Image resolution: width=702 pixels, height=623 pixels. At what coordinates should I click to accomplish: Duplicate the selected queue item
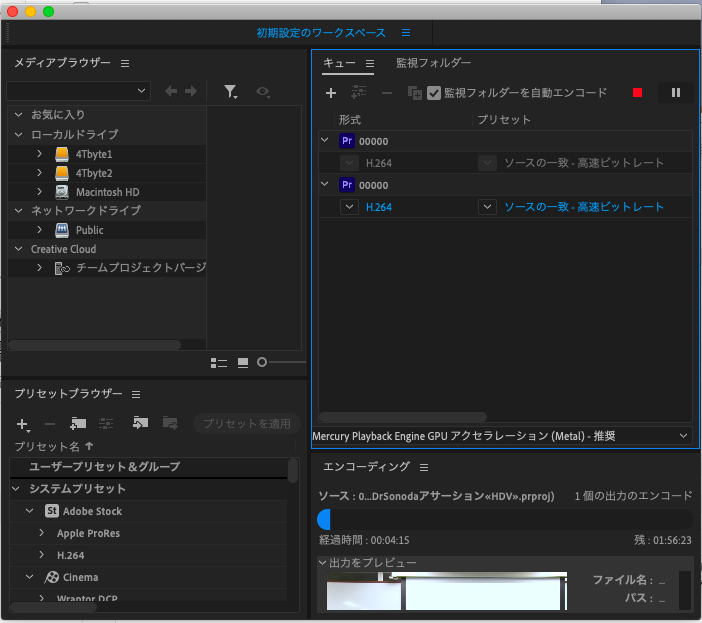tap(415, 93)
